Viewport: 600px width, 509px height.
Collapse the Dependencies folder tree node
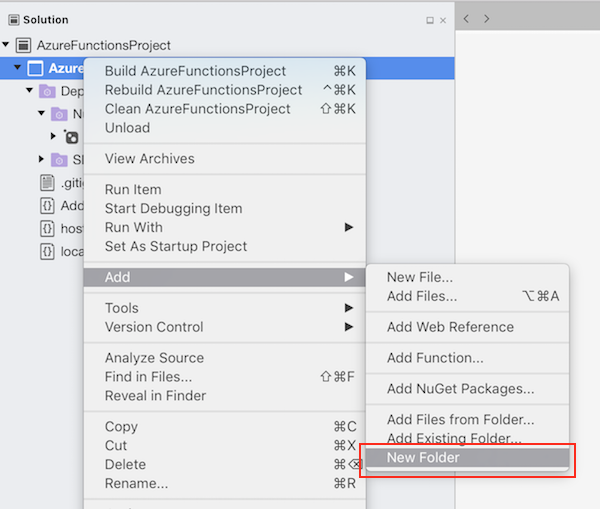click(x=29, y=91)
